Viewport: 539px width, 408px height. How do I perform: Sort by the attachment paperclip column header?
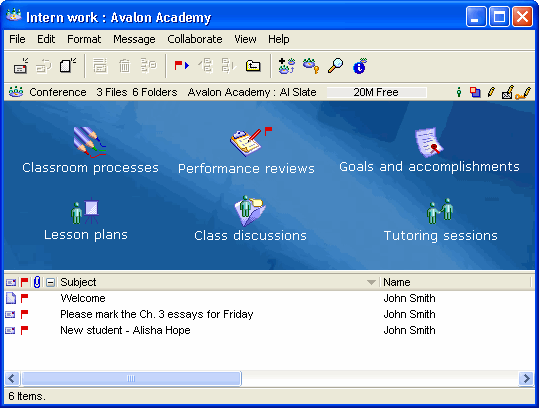[37, 282]
